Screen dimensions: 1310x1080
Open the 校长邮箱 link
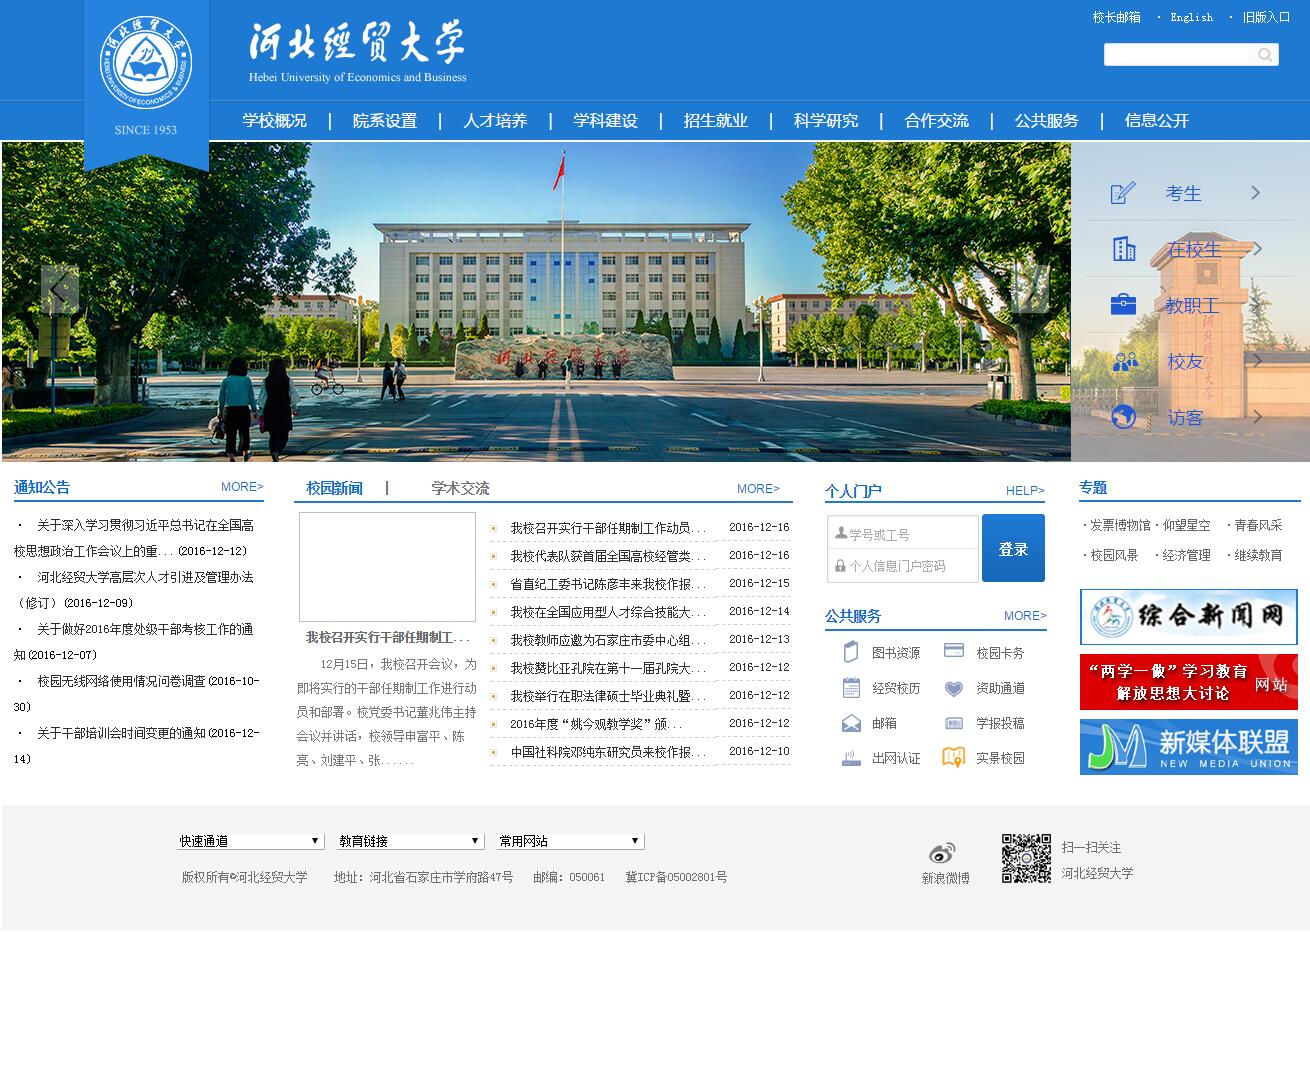coord(1117,17)
